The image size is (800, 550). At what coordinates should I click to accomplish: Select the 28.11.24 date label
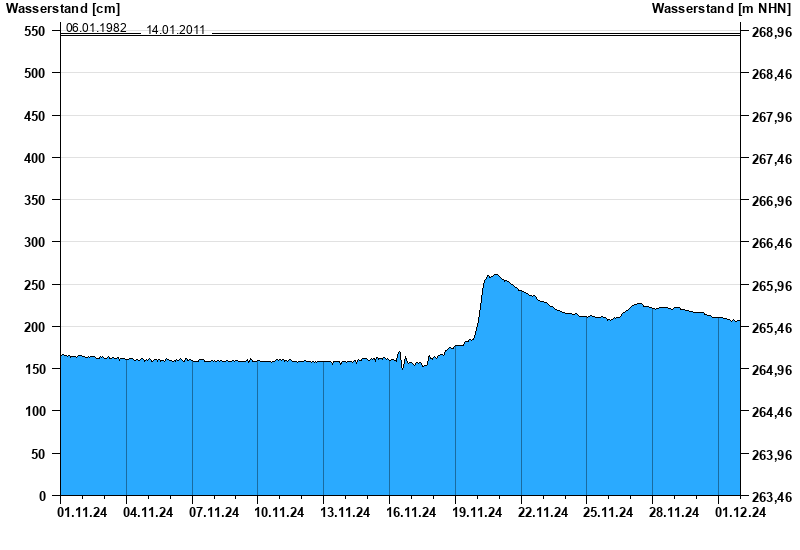674,513
